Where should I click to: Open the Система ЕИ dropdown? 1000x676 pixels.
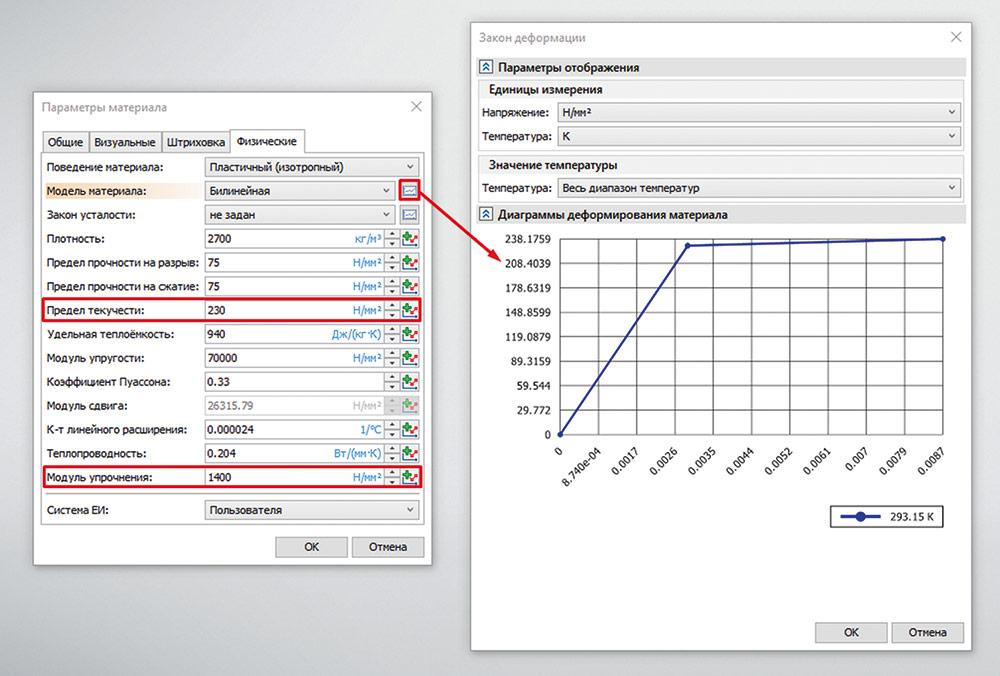click(x=311, y=510)
